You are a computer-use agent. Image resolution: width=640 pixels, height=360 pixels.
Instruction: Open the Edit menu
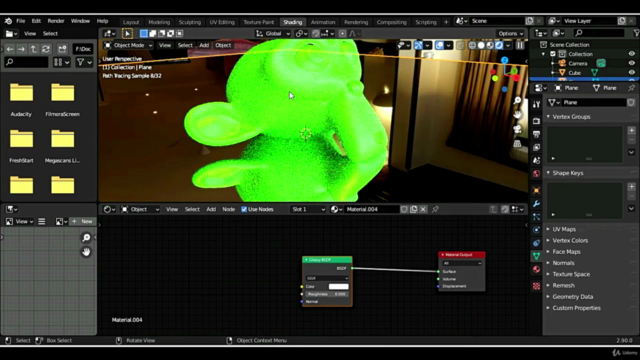click(x=36, y=21)
